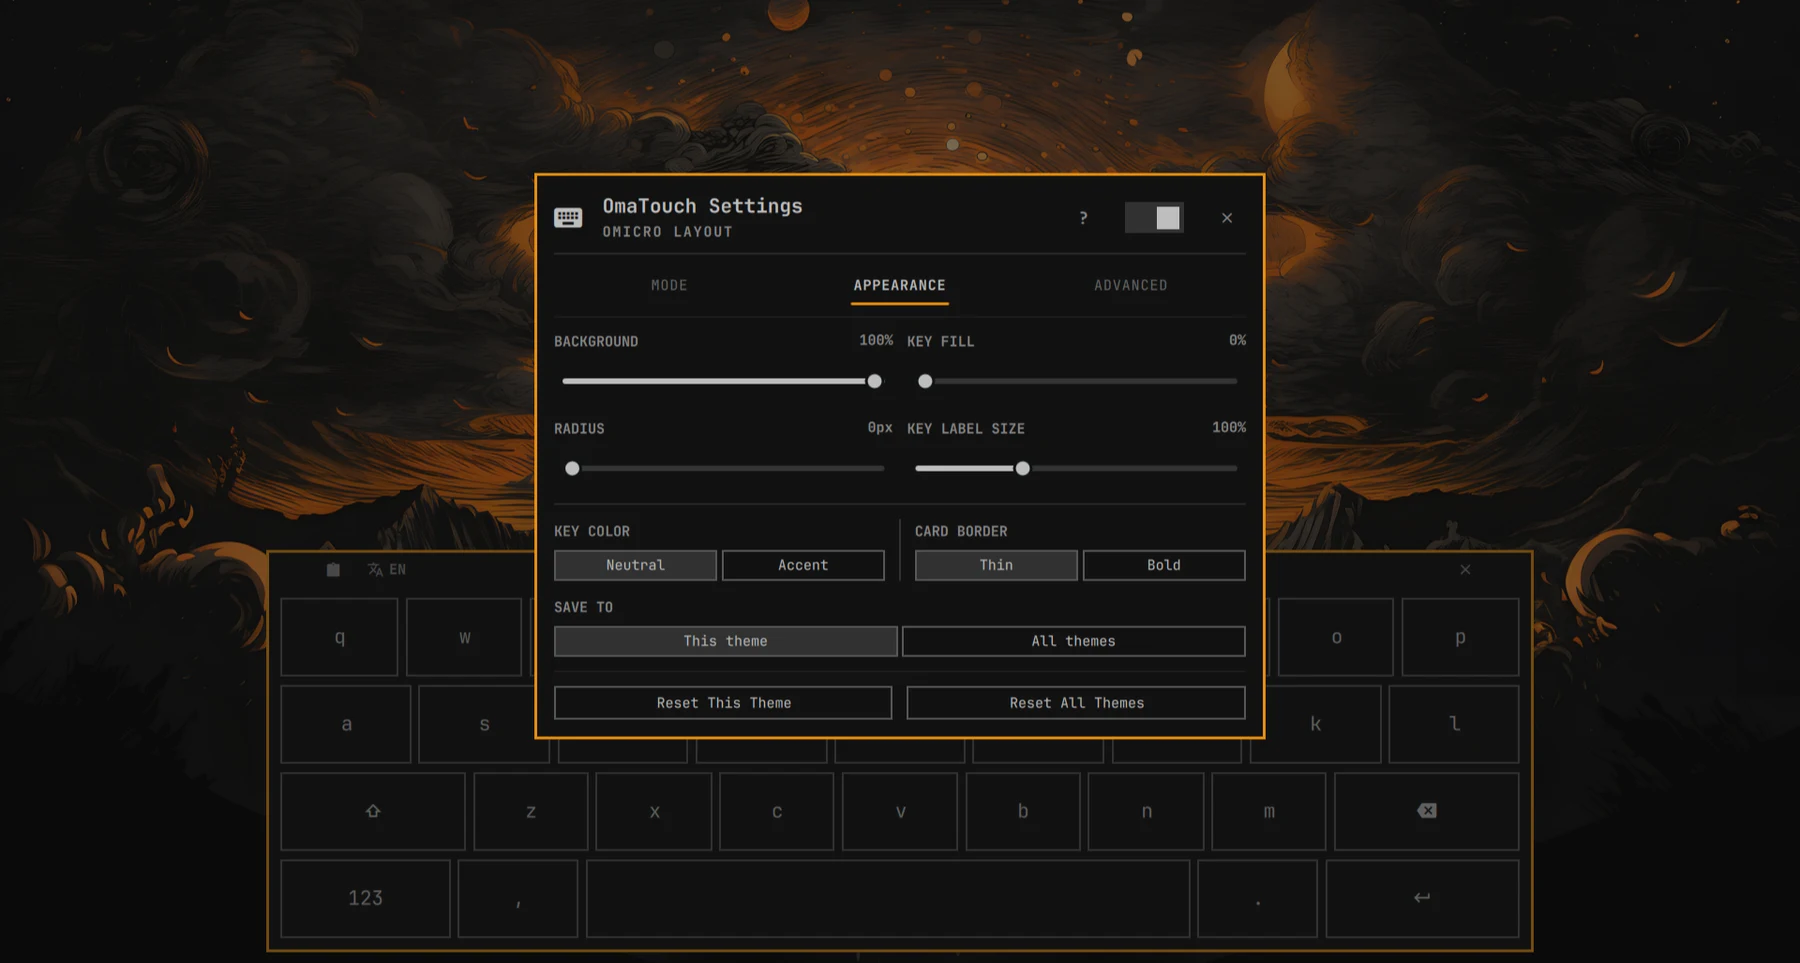The image size is (1800, 963).
Task: Tap the z key on the keyboard
Action: pos(531,811)
